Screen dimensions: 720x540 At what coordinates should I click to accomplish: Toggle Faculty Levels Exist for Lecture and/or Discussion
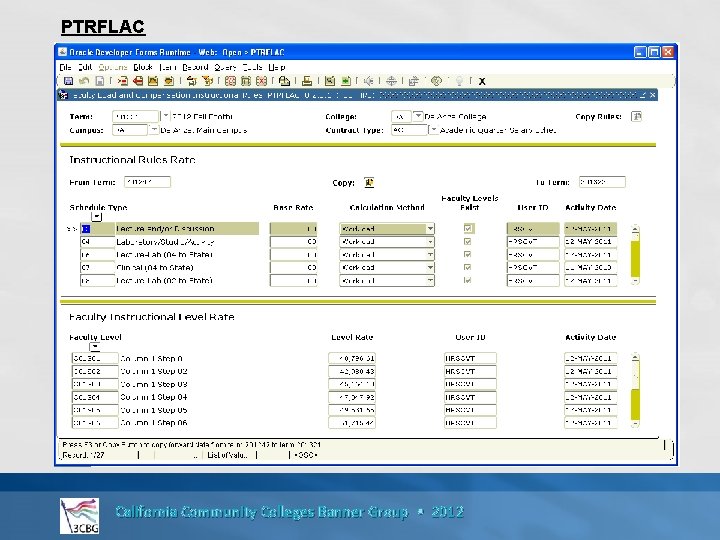467,228
